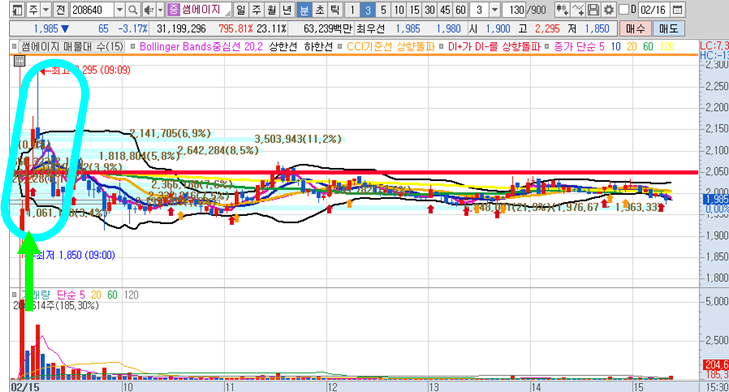Click the add candle chart icon
Viewport: 729px width, 392px height.
pos(562,9)
